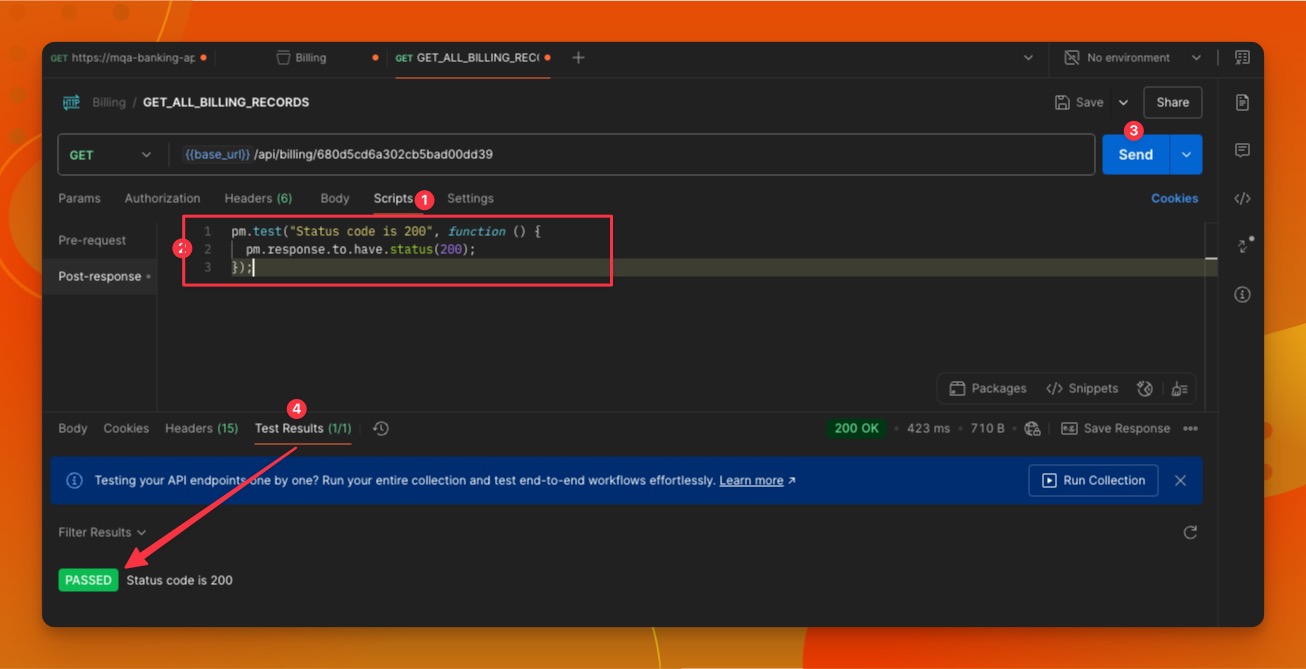Image resolution: width=1306 pixels, height=669 pixels.
Task: Click the Run Collection button
Action: [1093, 480]
